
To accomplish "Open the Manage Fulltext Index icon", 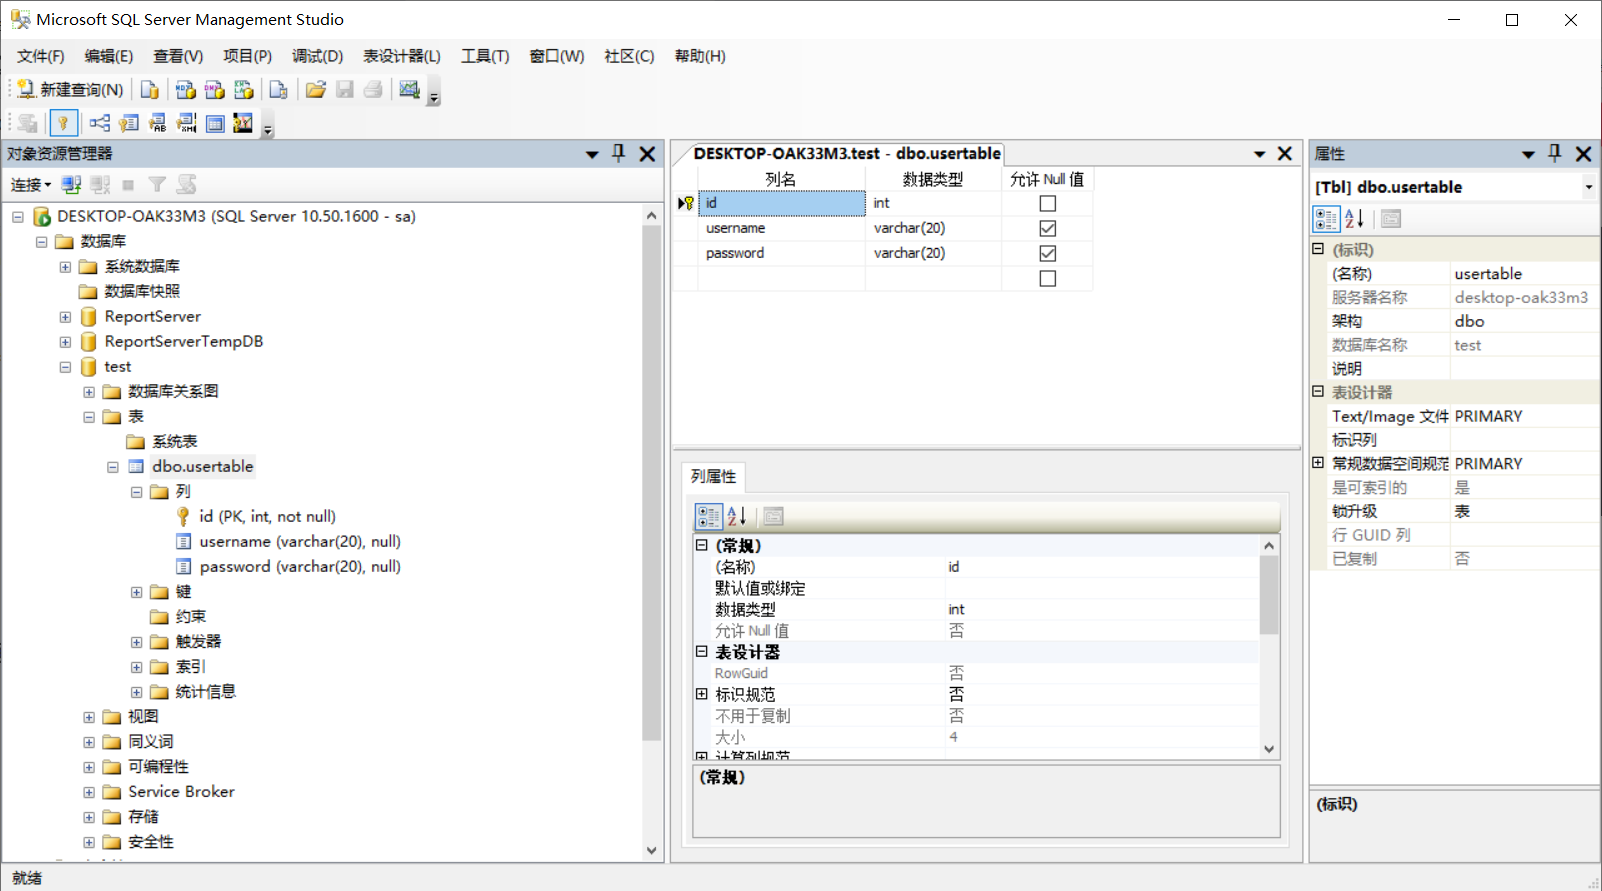I will click(158, 123).
